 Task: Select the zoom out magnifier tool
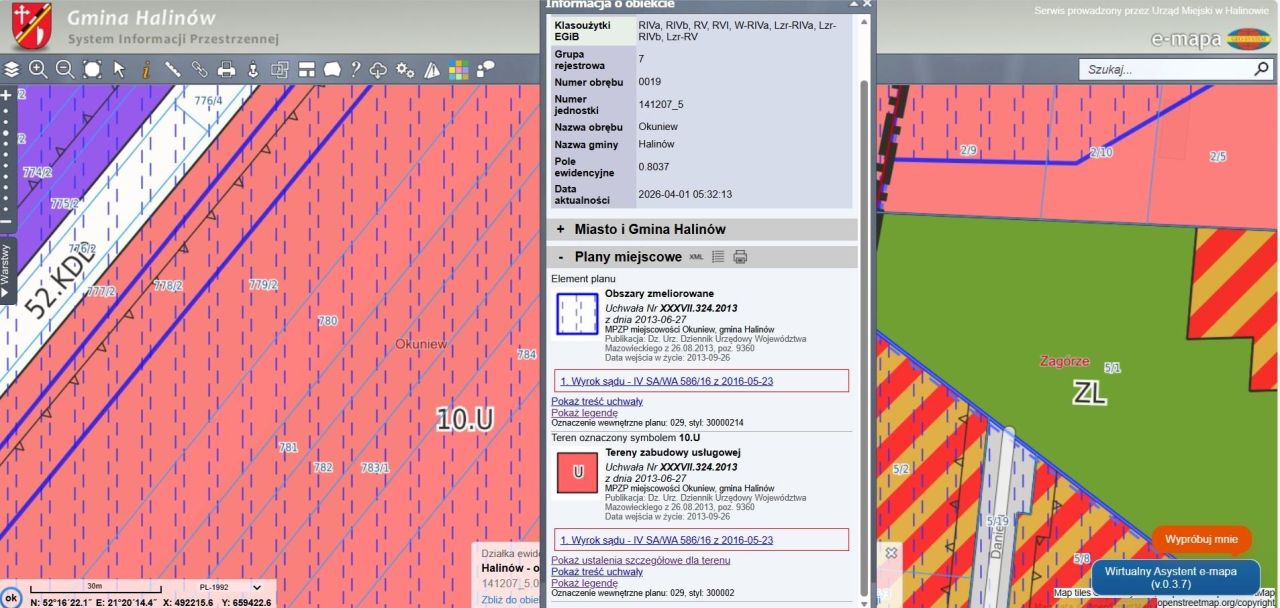coord(65,69)
